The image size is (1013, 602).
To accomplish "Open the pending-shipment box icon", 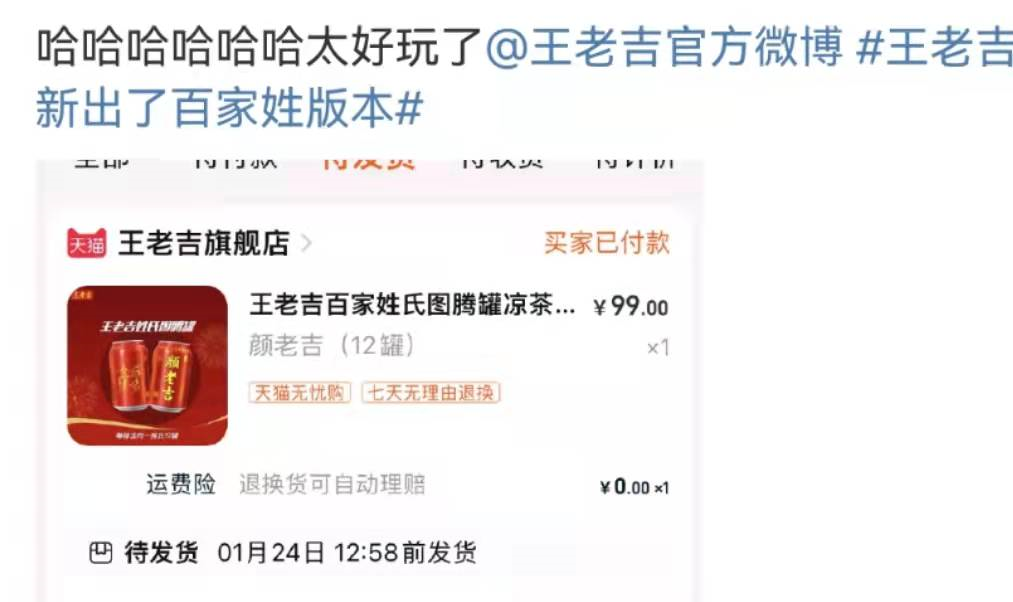I will pyautogui.click(x=101, y=553).
